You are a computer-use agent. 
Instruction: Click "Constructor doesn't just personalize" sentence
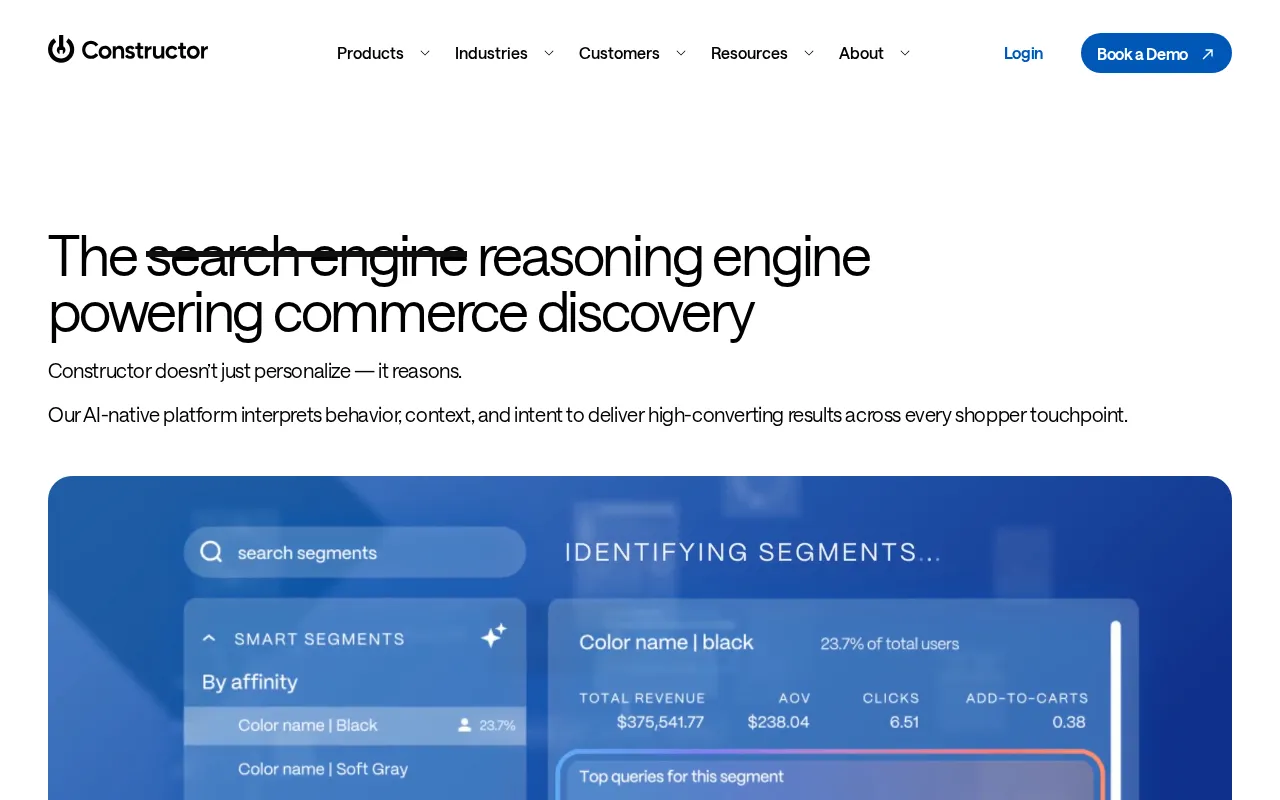coord(255,371)
